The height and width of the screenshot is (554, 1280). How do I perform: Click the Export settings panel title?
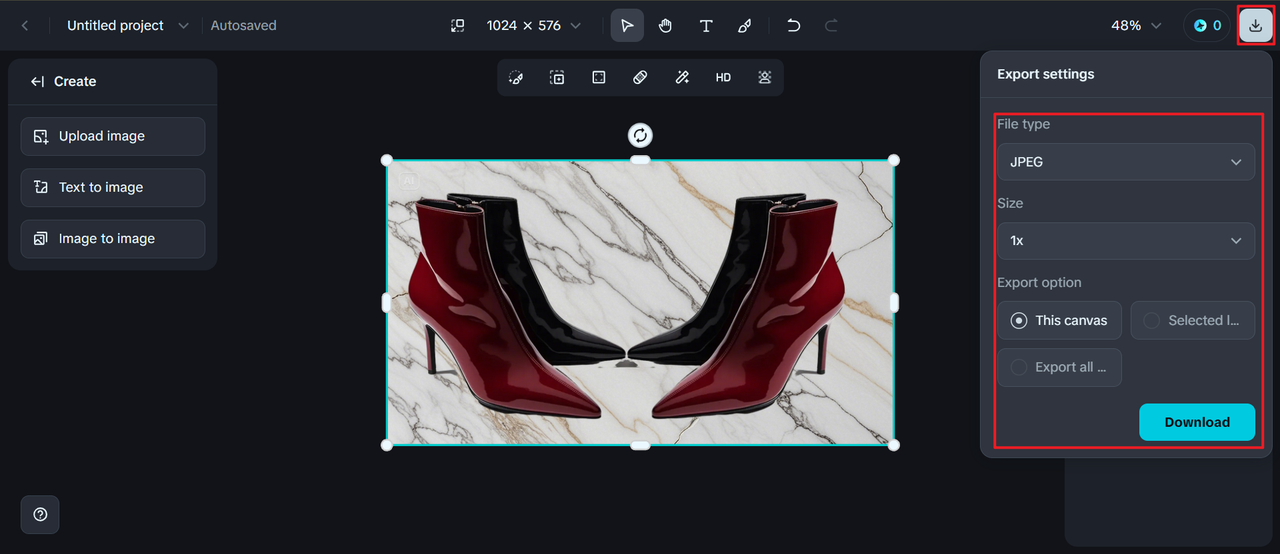pyautogui.click(x=1045, y=74)
